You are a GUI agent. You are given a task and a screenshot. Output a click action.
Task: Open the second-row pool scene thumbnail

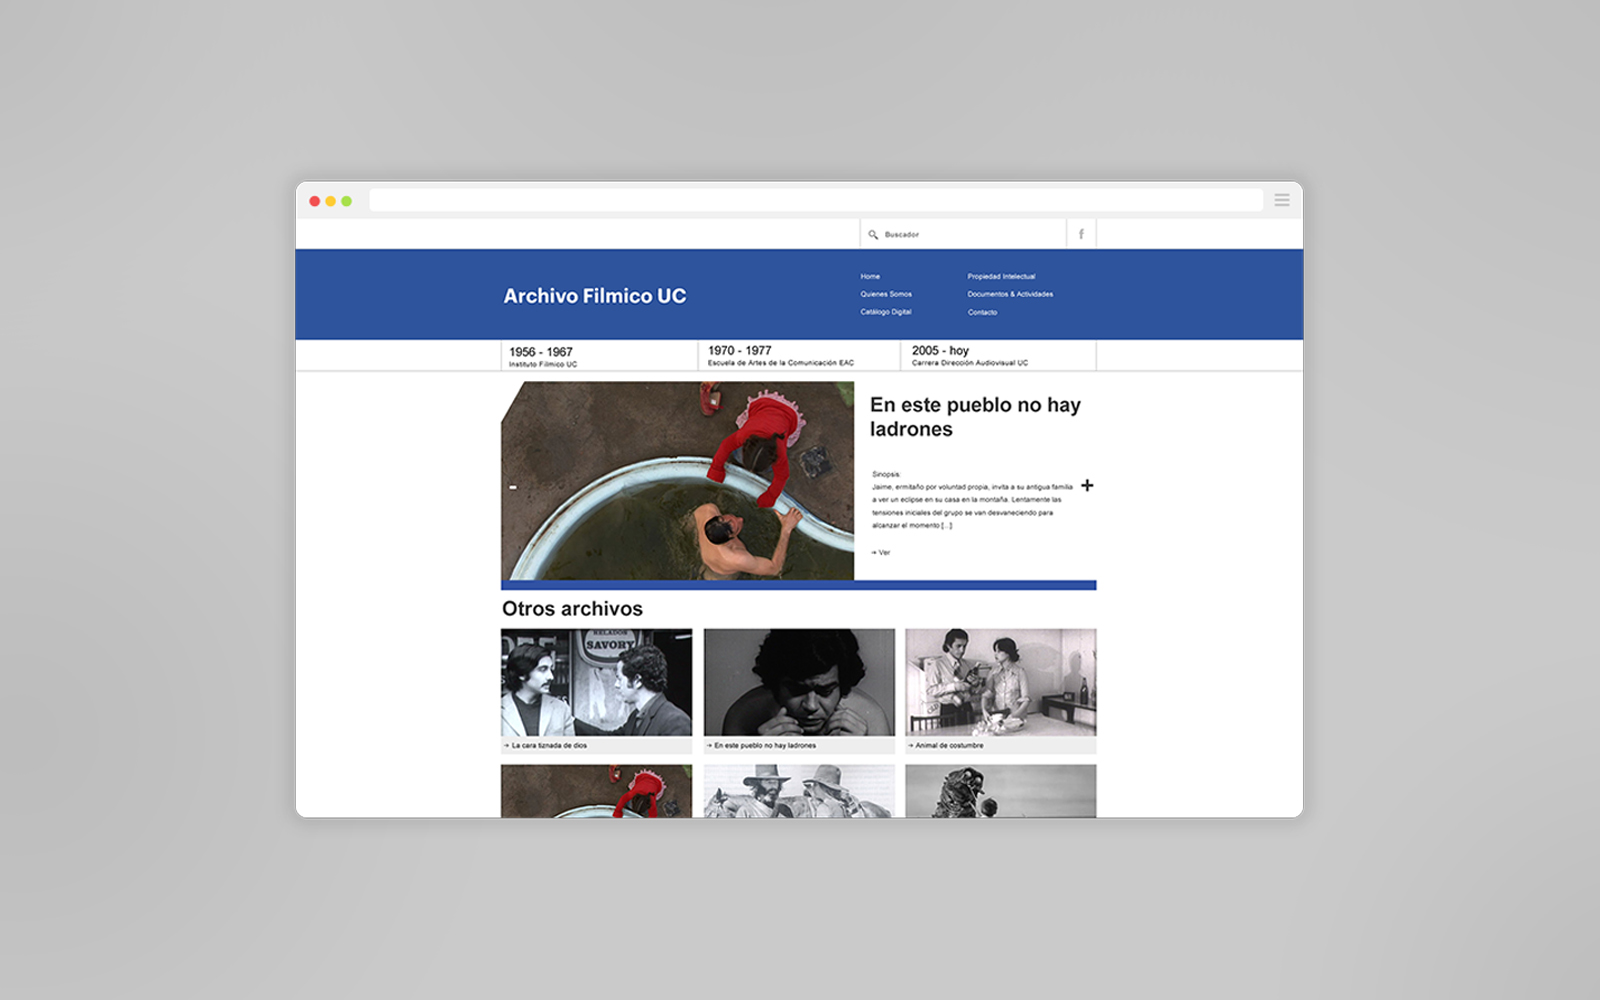(x=596, y=791)
